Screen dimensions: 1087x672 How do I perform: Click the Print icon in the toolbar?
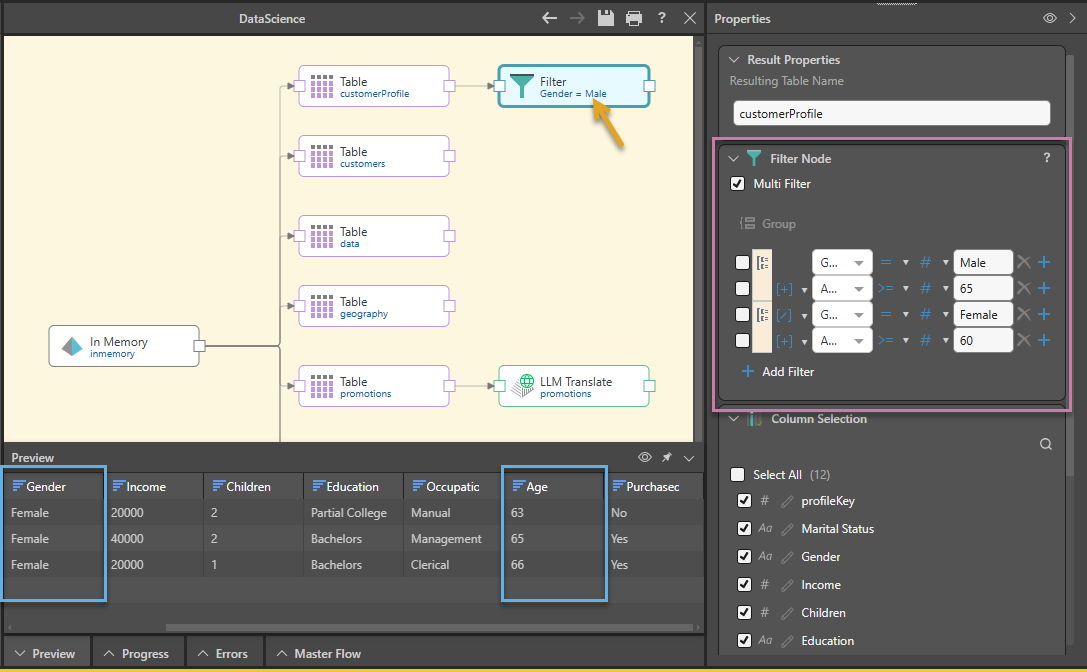click(x=633, y=18)
